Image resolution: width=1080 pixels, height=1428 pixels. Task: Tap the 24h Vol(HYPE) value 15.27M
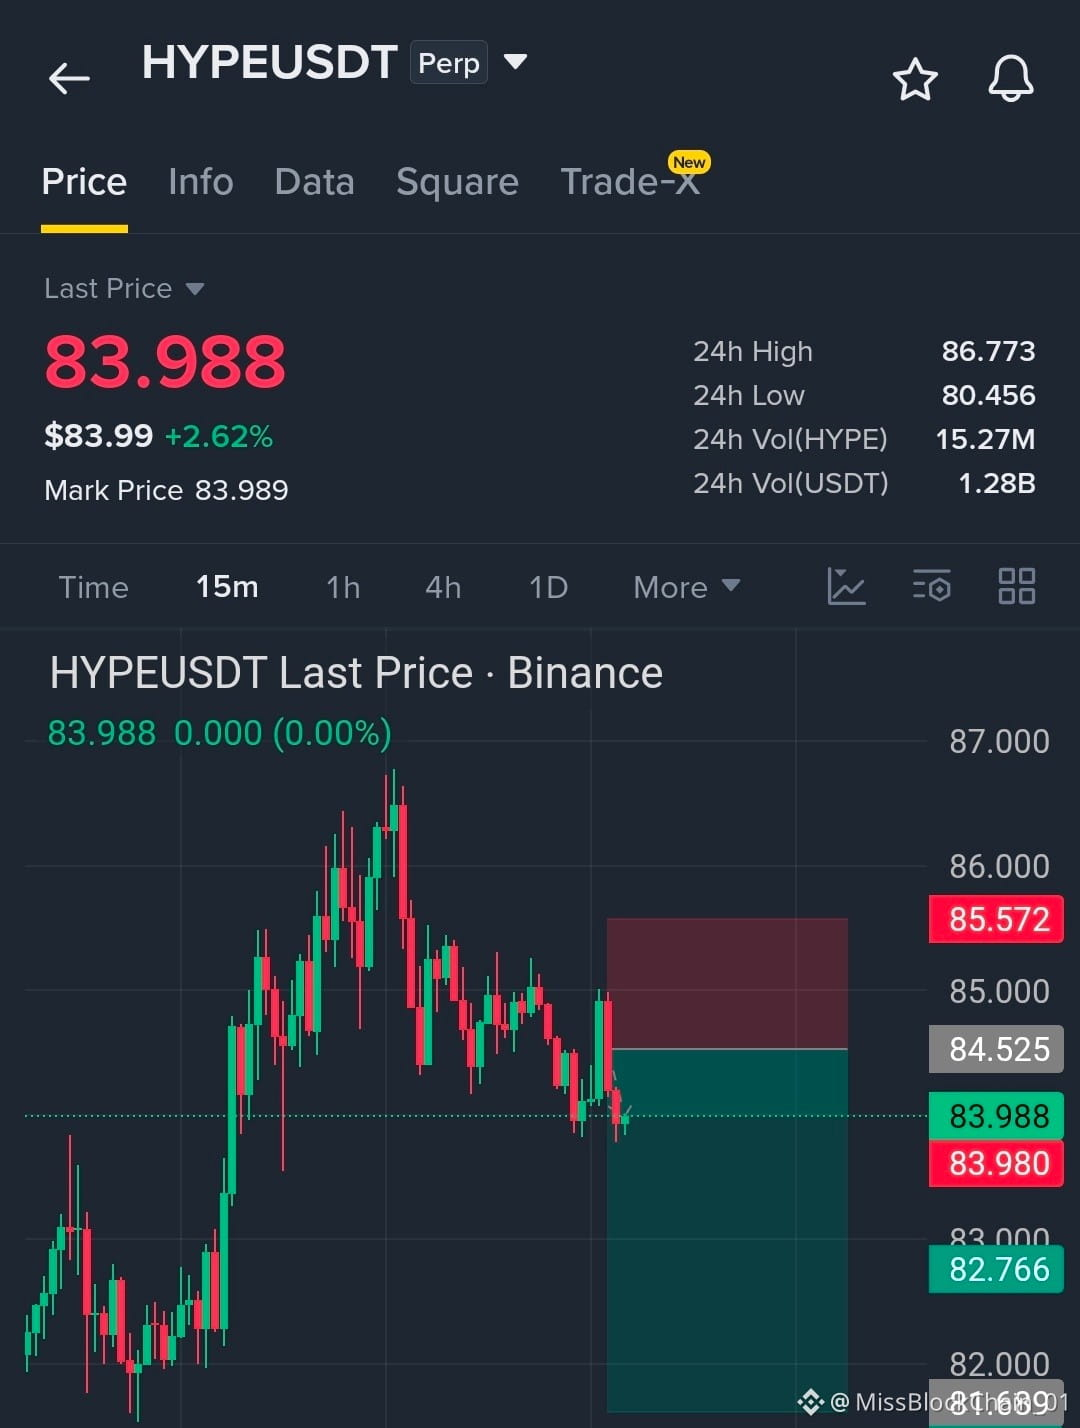click(x=985, y=439)
